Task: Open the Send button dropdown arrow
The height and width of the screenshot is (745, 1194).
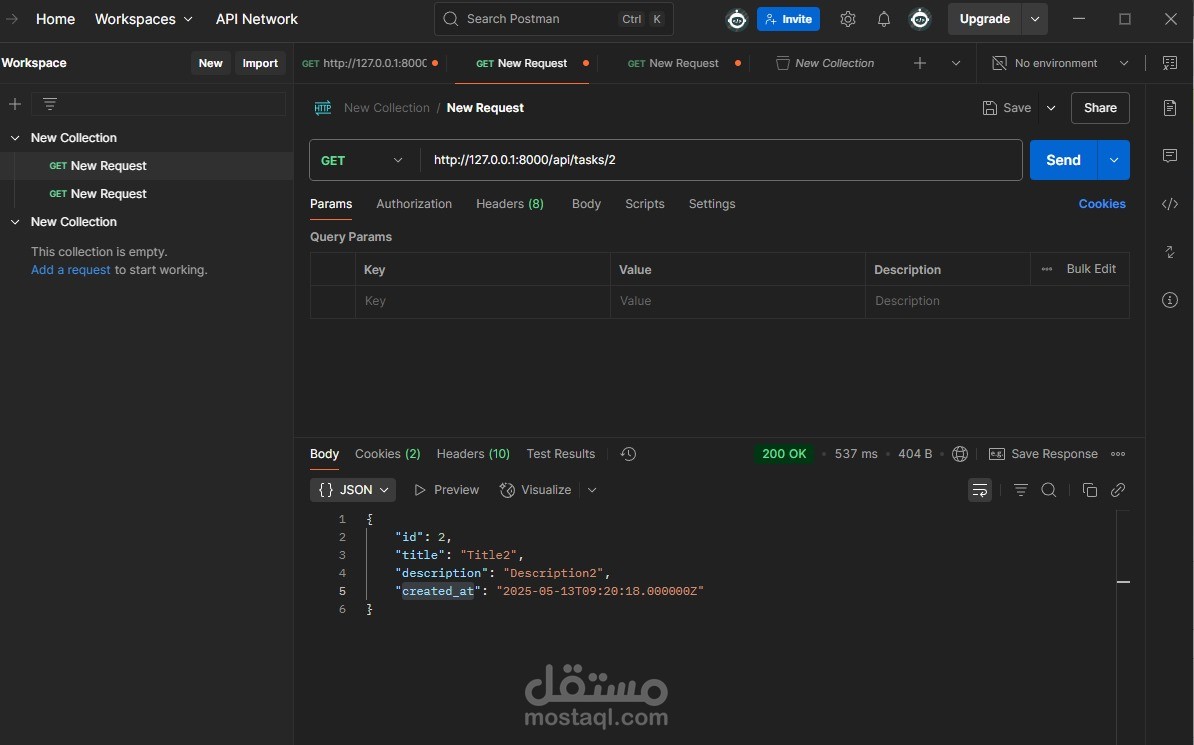Action: (x=1113, y=160)
